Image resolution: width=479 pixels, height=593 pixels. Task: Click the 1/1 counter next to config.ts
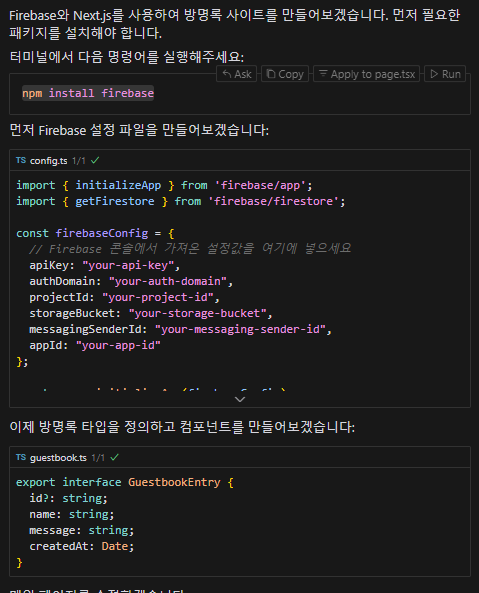[x=79, y=161]
